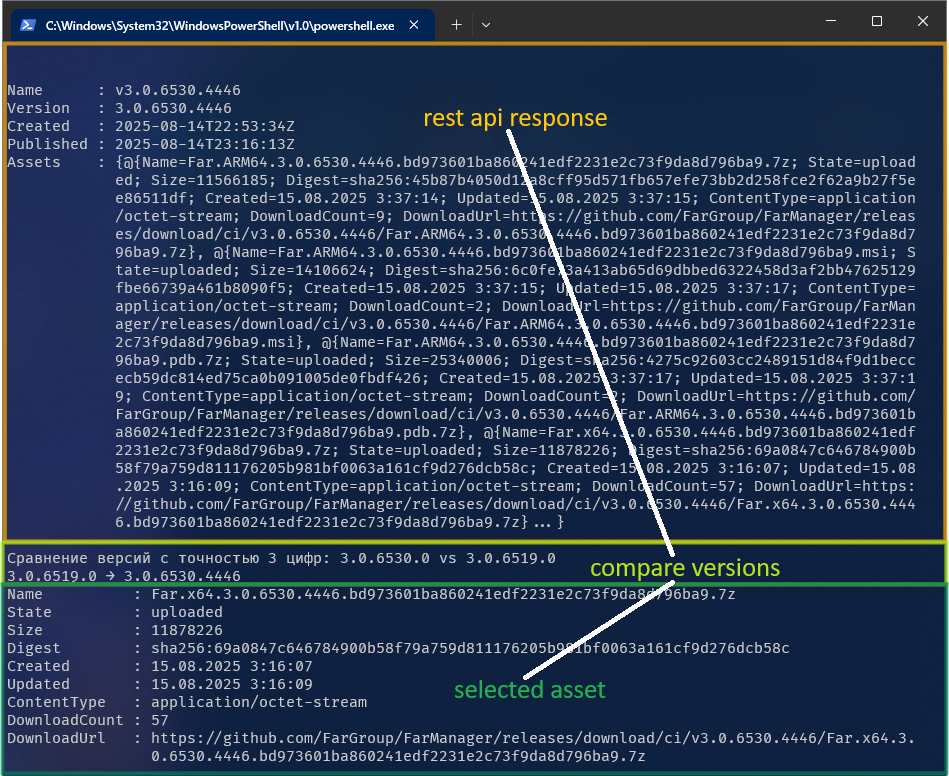Click the State value uploaded
This screenshot has height=776, width=949.
click(187, 612)
